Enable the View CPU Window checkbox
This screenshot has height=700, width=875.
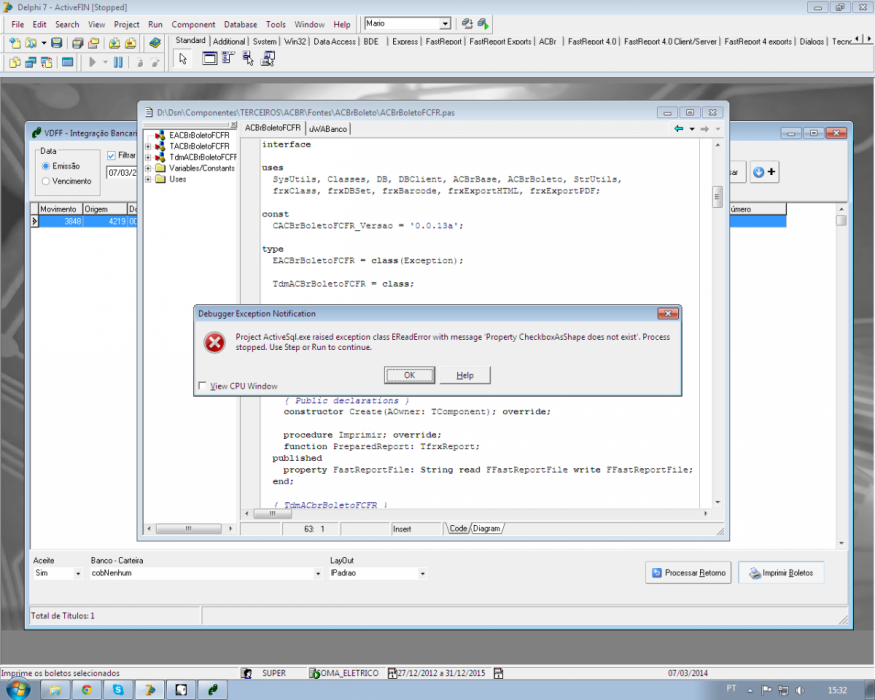point(203,386)
